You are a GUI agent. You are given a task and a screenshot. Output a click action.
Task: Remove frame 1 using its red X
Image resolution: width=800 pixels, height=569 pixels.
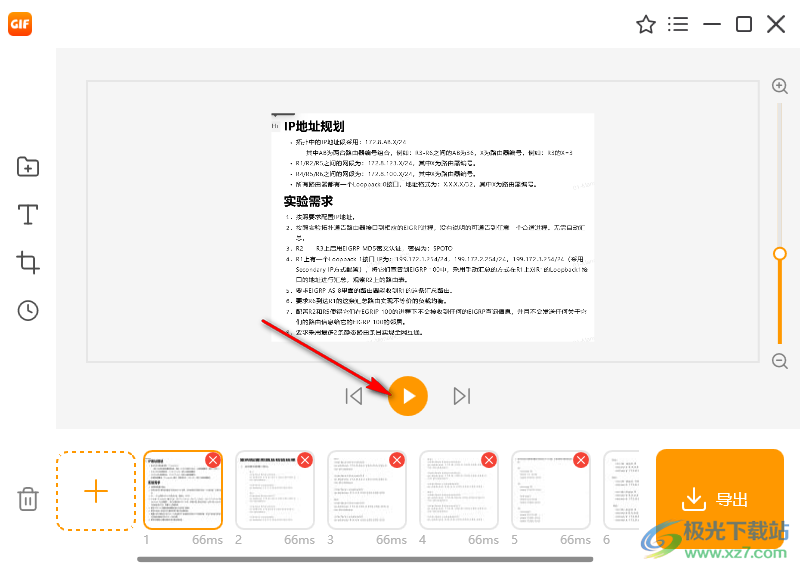[x=213, y=460]
